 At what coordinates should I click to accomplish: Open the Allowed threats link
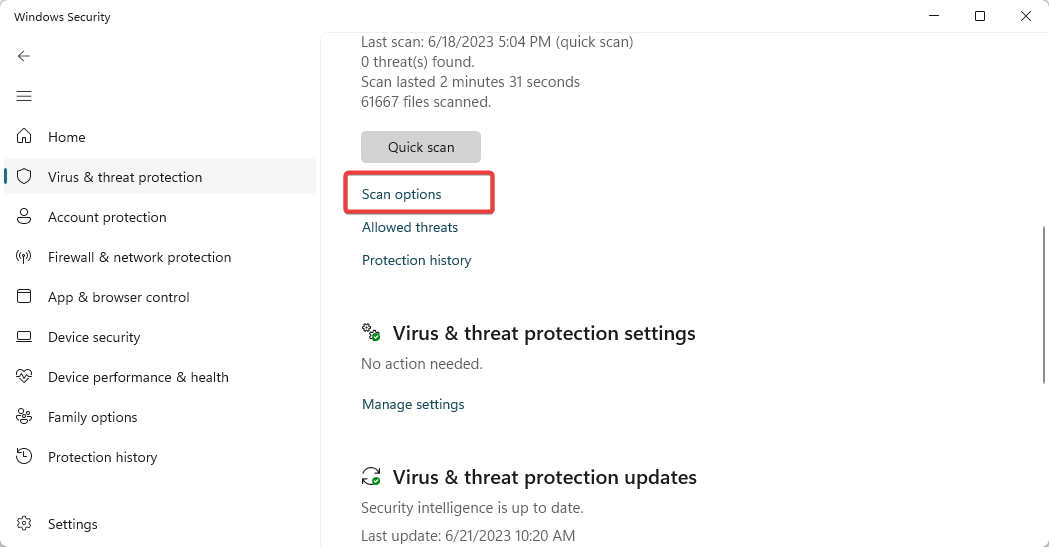410,227
